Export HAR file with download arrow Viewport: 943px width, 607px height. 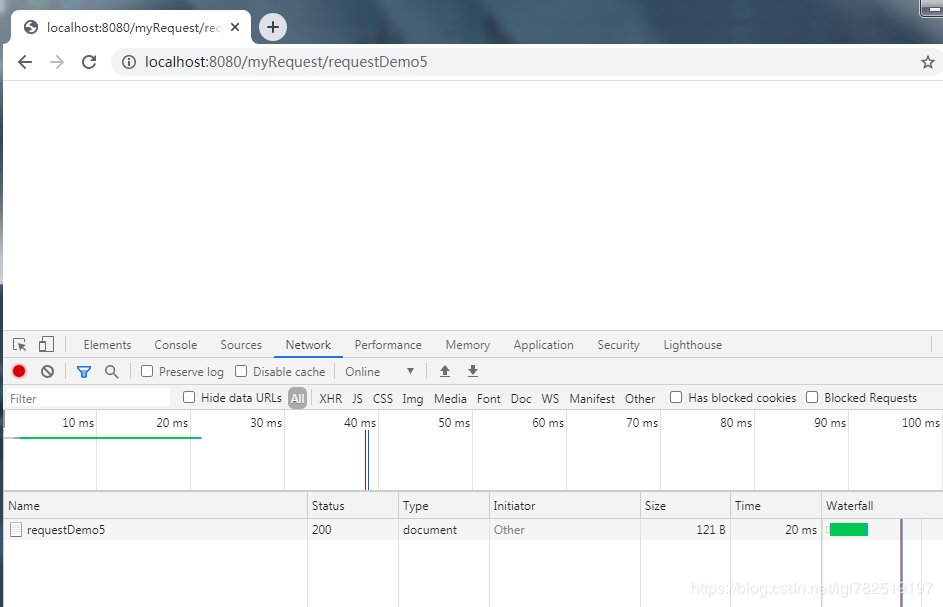(x=473, y=372)
